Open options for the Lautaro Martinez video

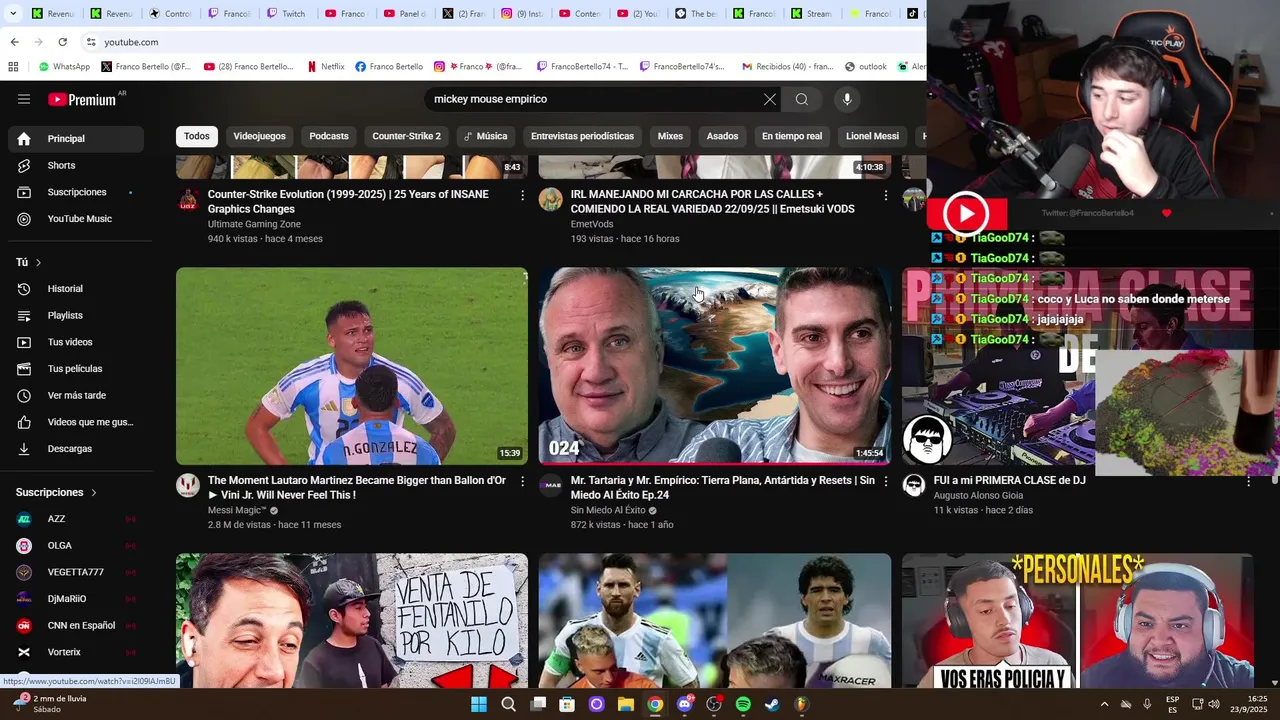click(x=522, y=482)
